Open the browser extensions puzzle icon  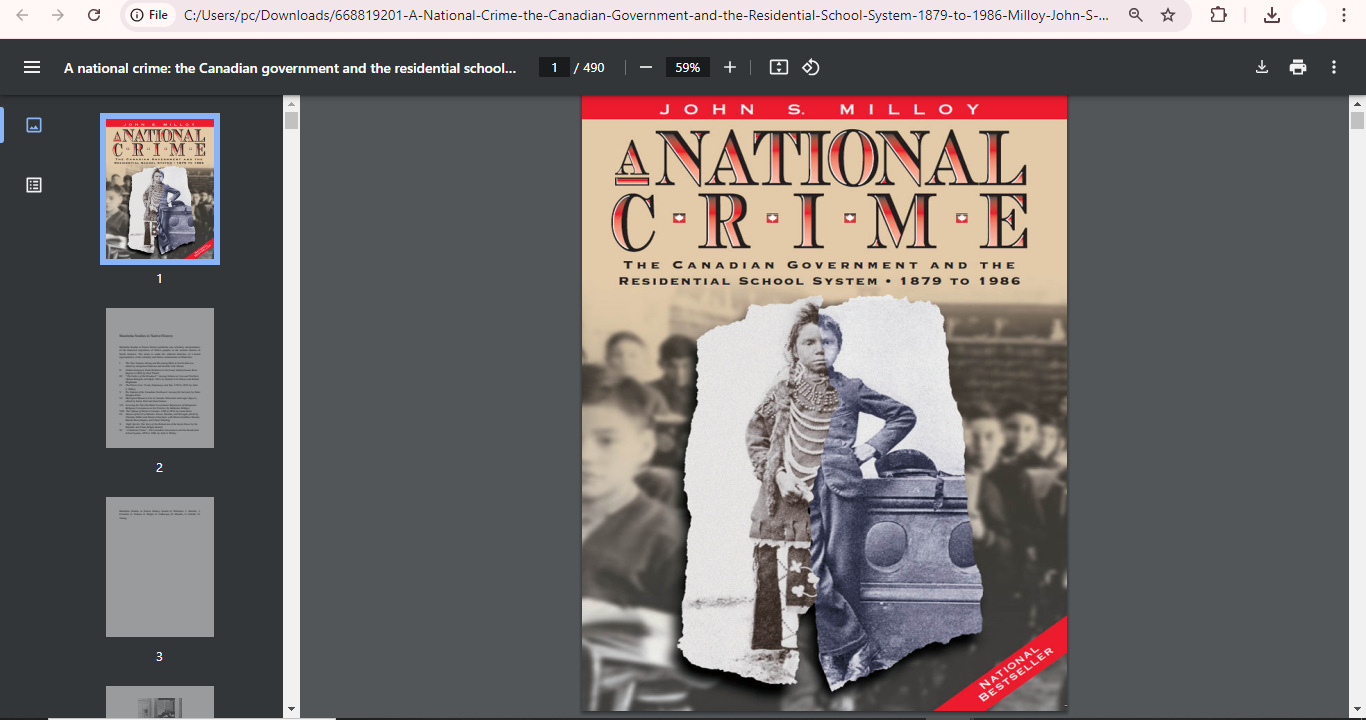[1218, 15]
